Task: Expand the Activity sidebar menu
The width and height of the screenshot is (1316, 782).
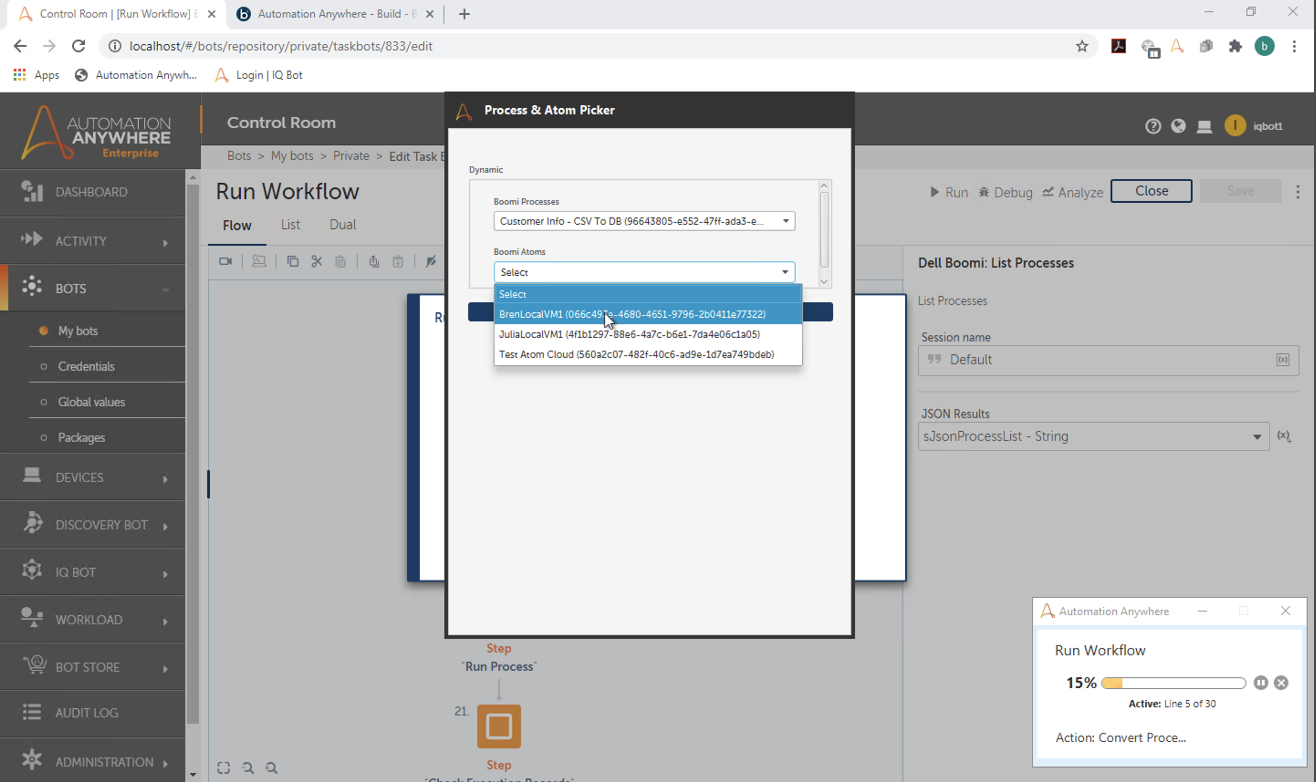Action: 93,241
